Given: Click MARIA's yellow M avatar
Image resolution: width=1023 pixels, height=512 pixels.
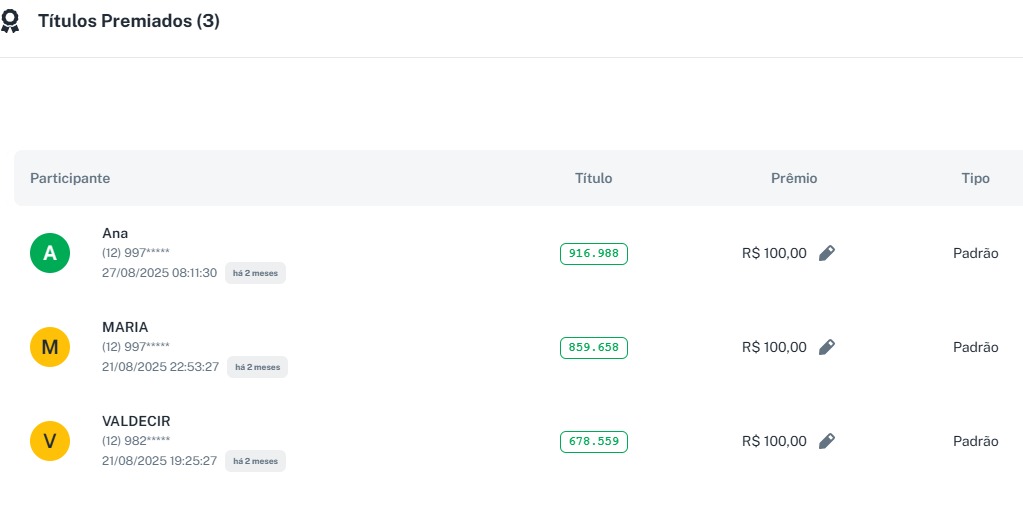Looking at the screenshot, I should tap(50, 348).
